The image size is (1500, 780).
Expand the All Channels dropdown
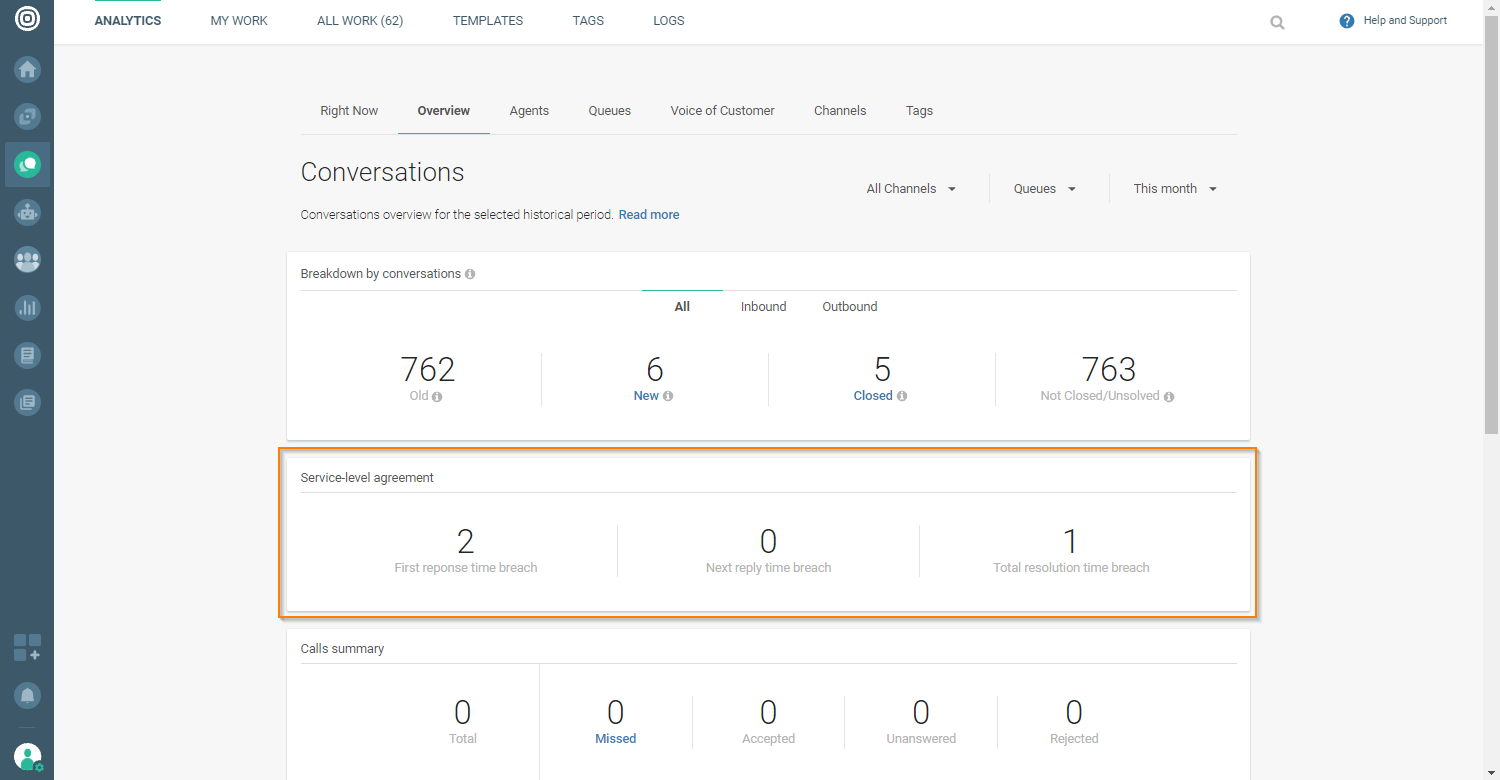(911, 189)
